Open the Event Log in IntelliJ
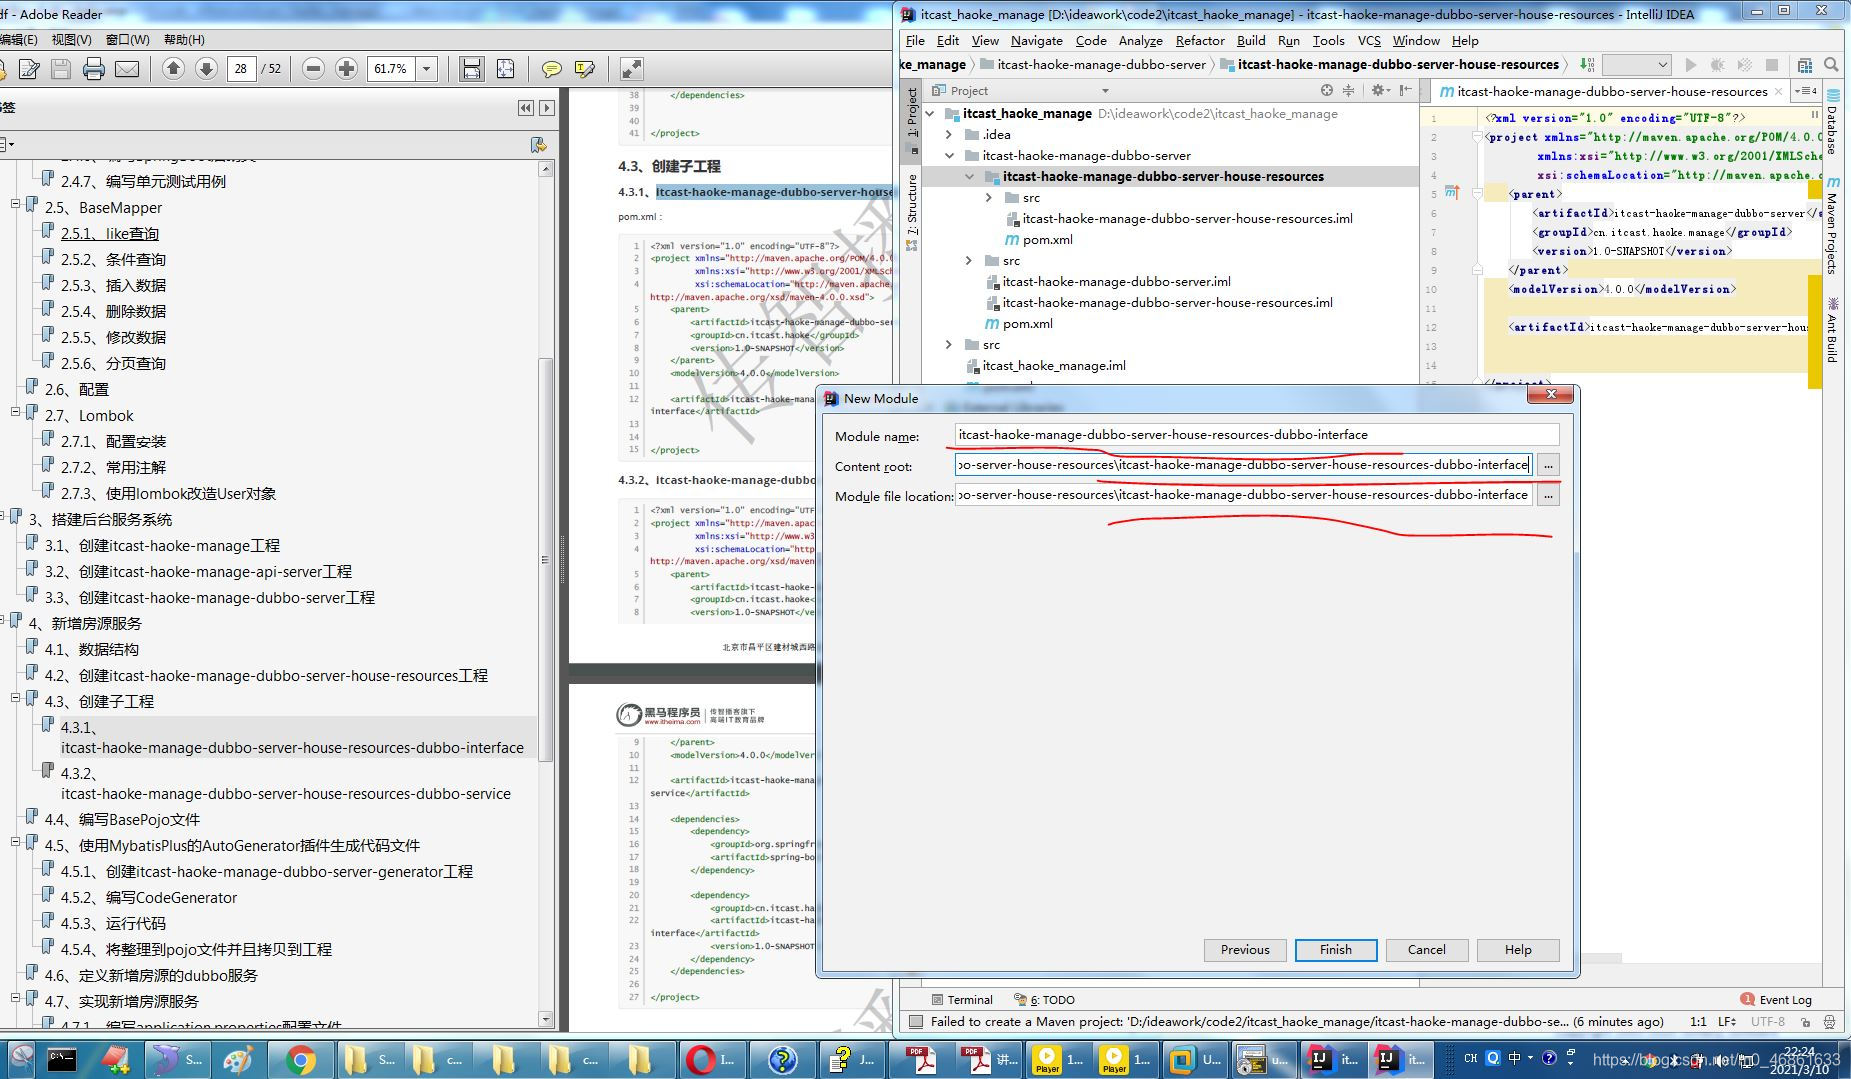The width and height of the screenshot is (1851, 1079). point(1776,999)
